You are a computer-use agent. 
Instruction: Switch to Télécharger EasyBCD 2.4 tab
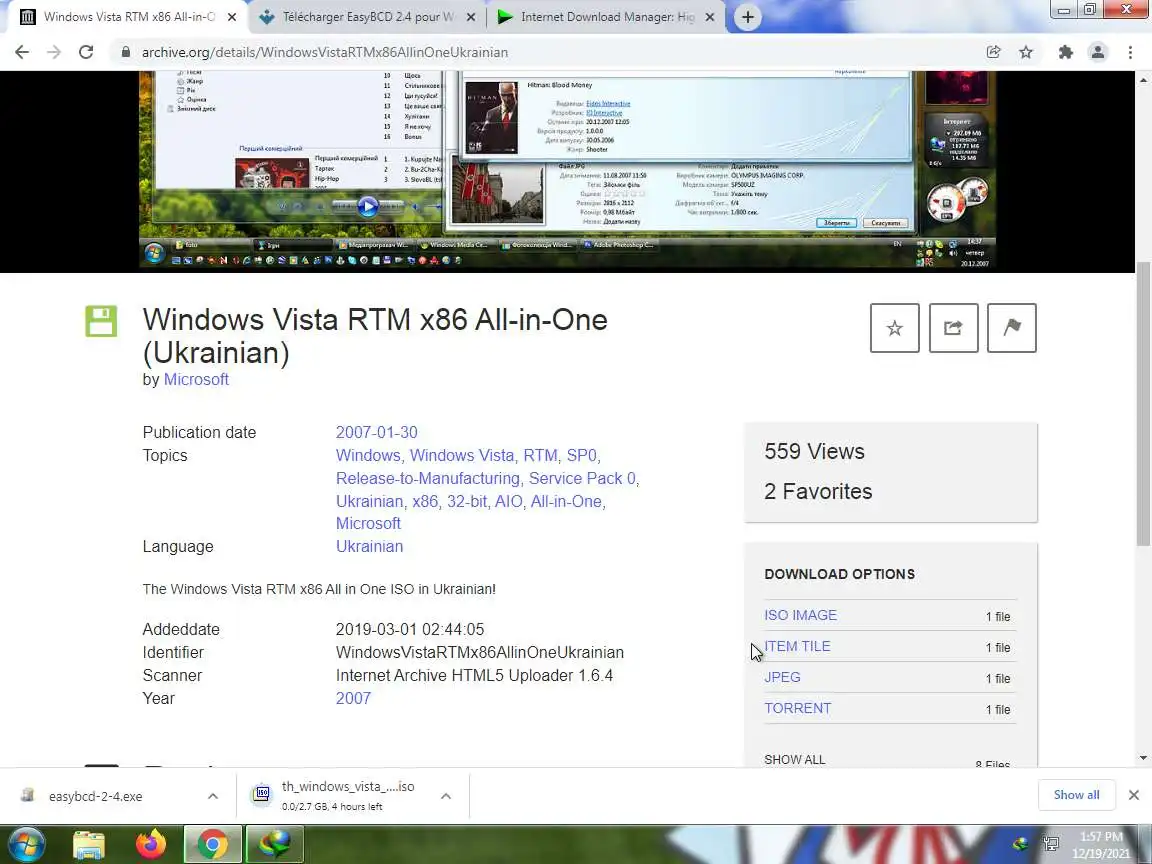tap(367, 17)
